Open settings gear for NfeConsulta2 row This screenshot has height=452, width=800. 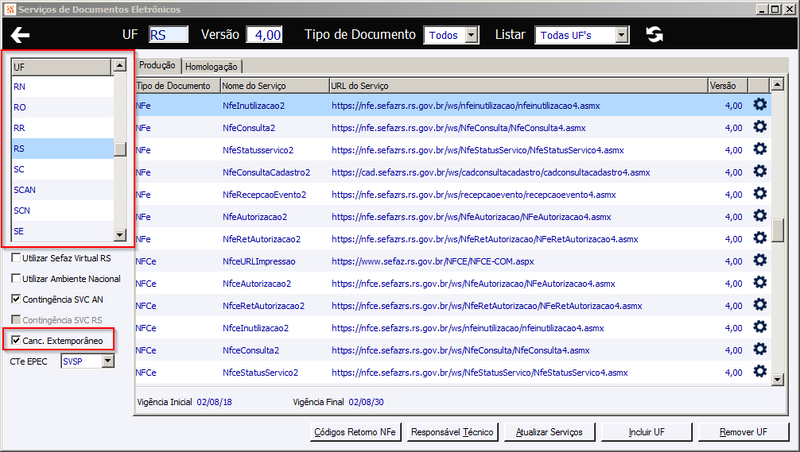click(760, 127)
